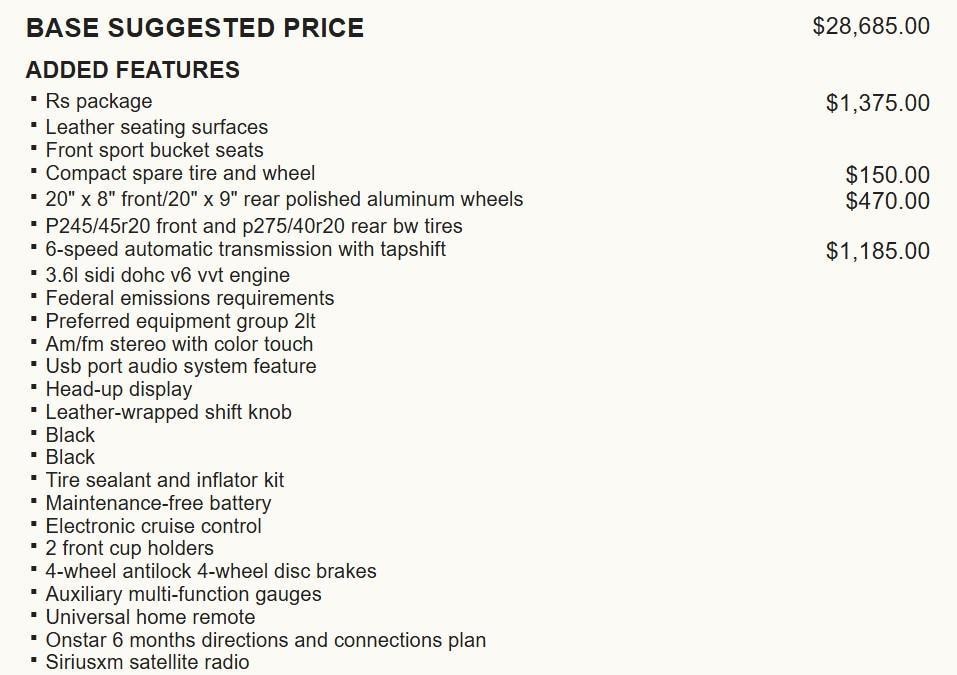Click the Preferred equipment group 2lt entry
The width and height of the screenshot is (957, 675).
[x=181, y=321]
